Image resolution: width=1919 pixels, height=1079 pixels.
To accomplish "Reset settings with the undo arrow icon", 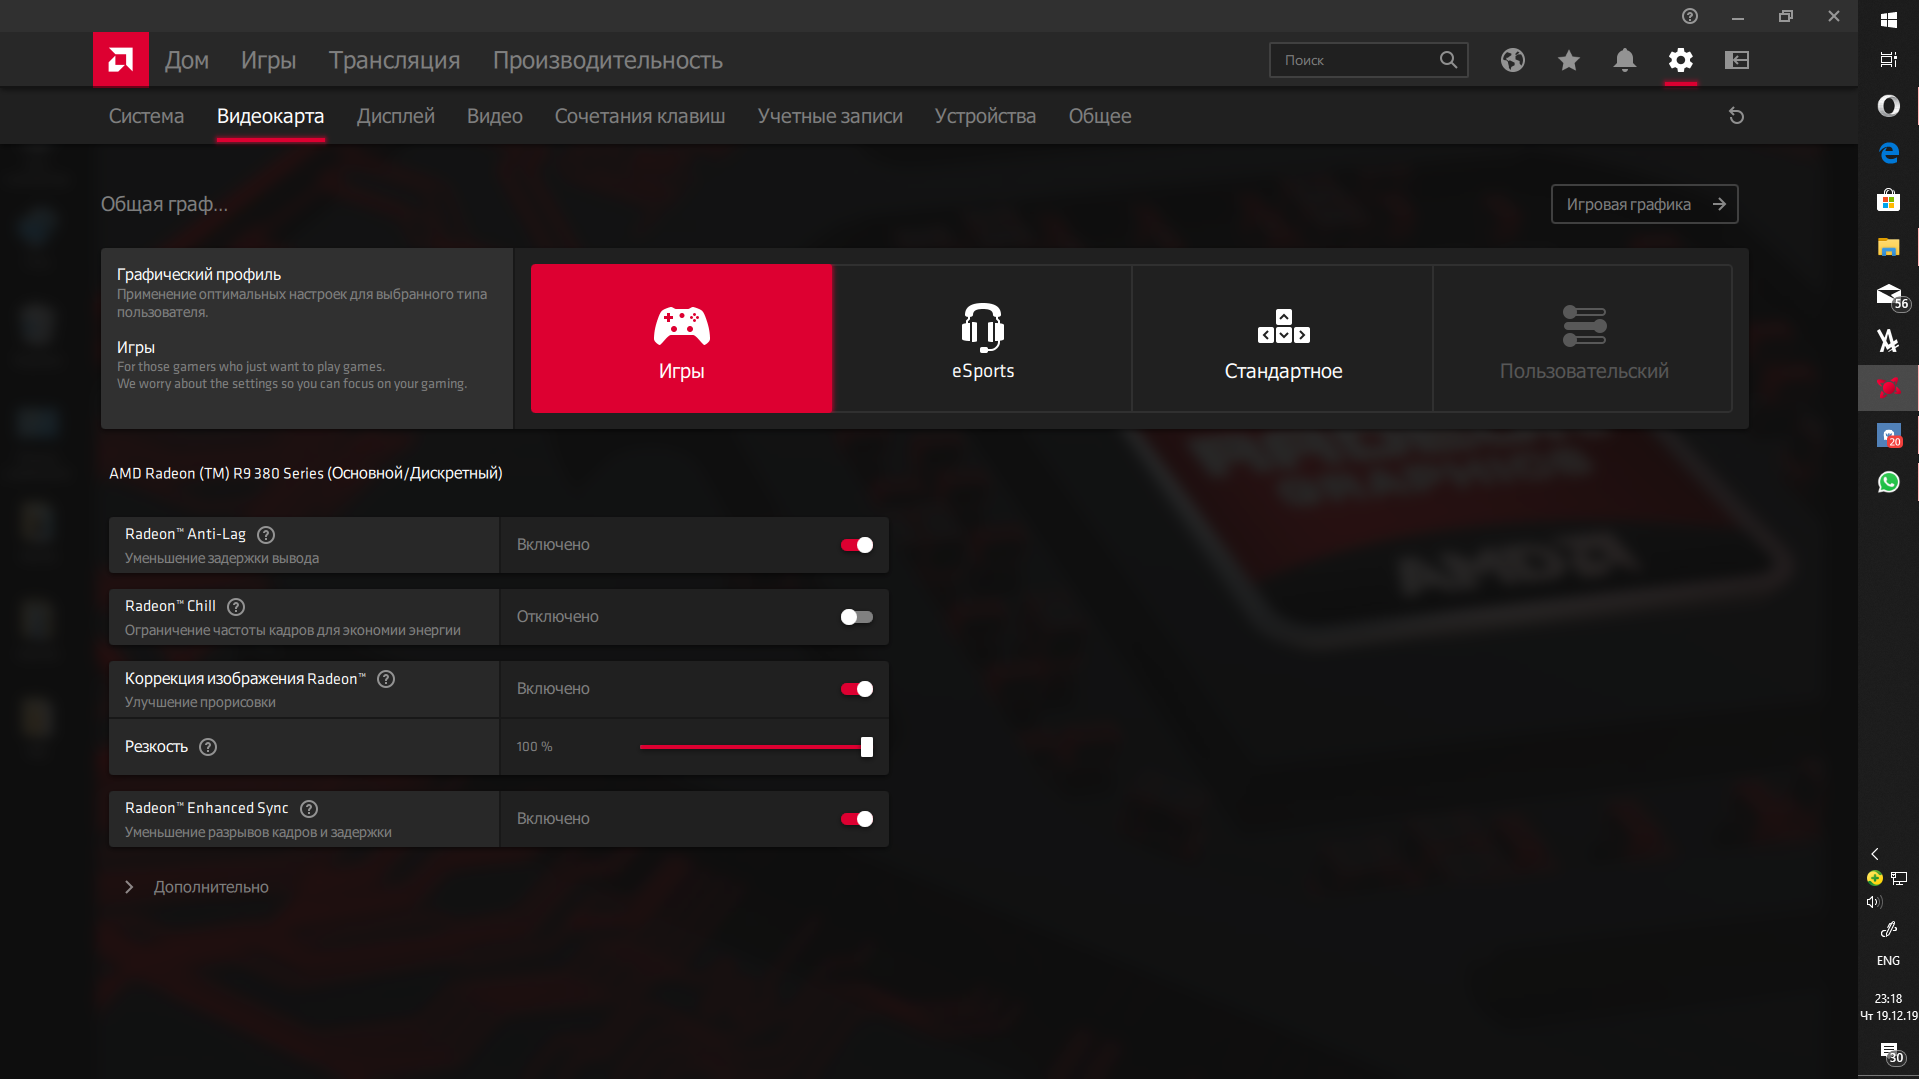I will point(1736,116).
